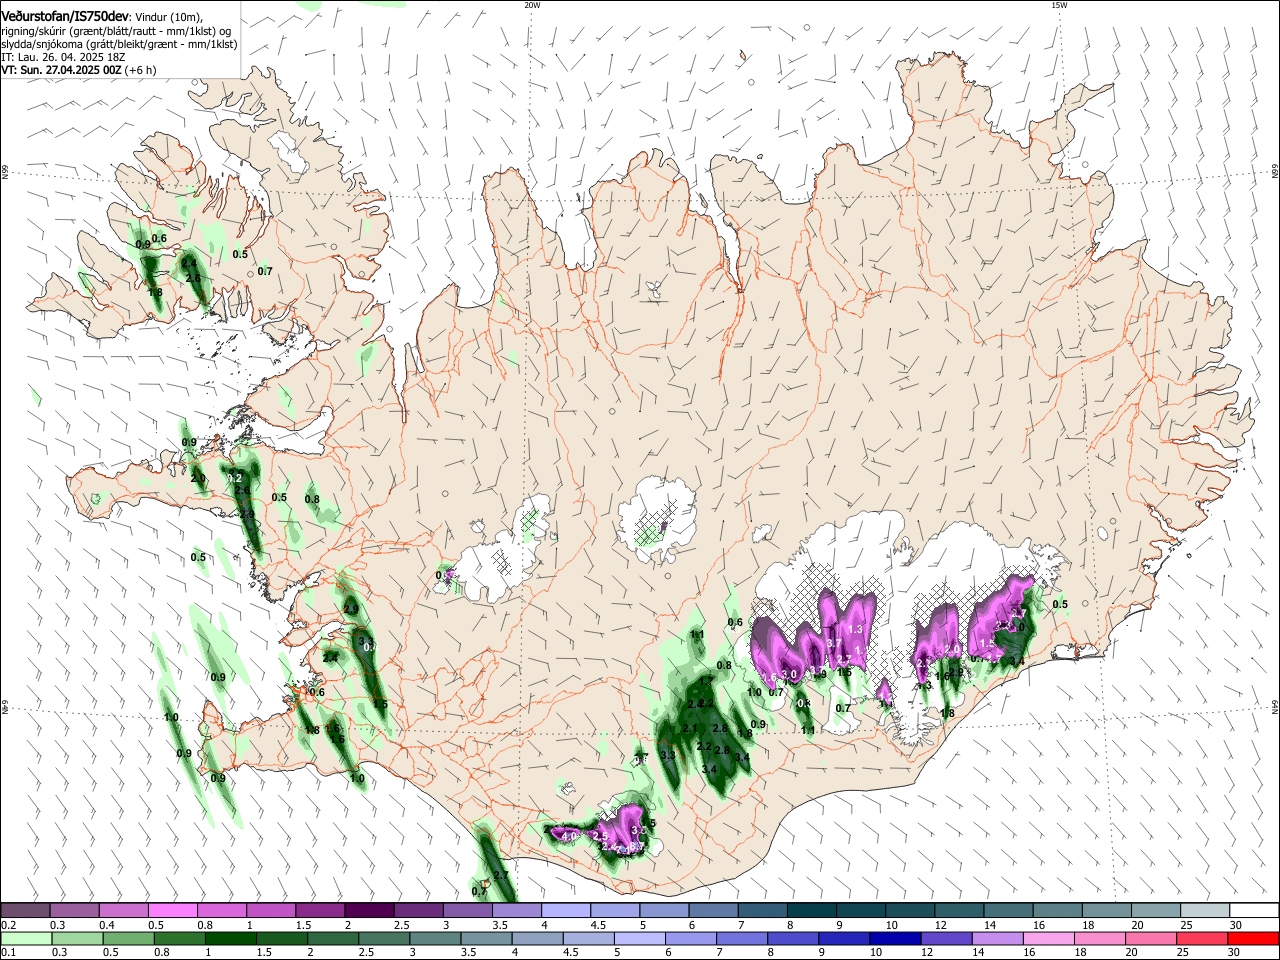
Task: Click the 'slydda/snjókoma' legend description line
Action: click(119, 44)
